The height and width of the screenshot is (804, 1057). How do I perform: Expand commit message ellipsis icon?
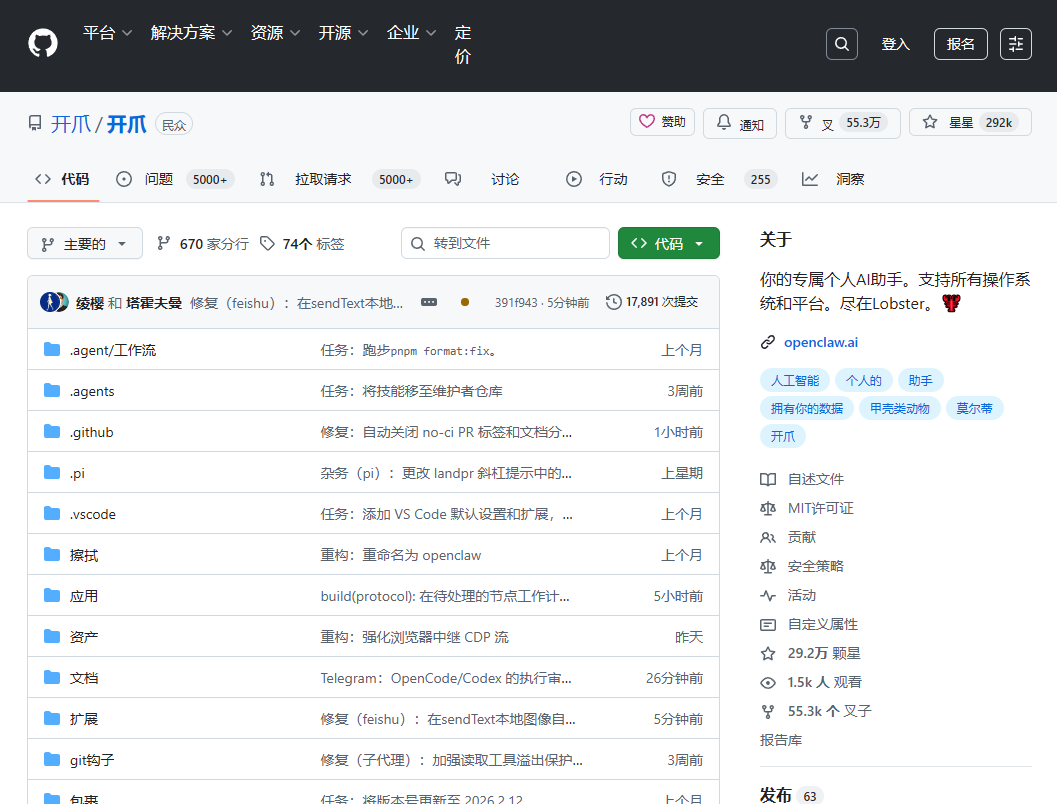click(x=429, y=302)
